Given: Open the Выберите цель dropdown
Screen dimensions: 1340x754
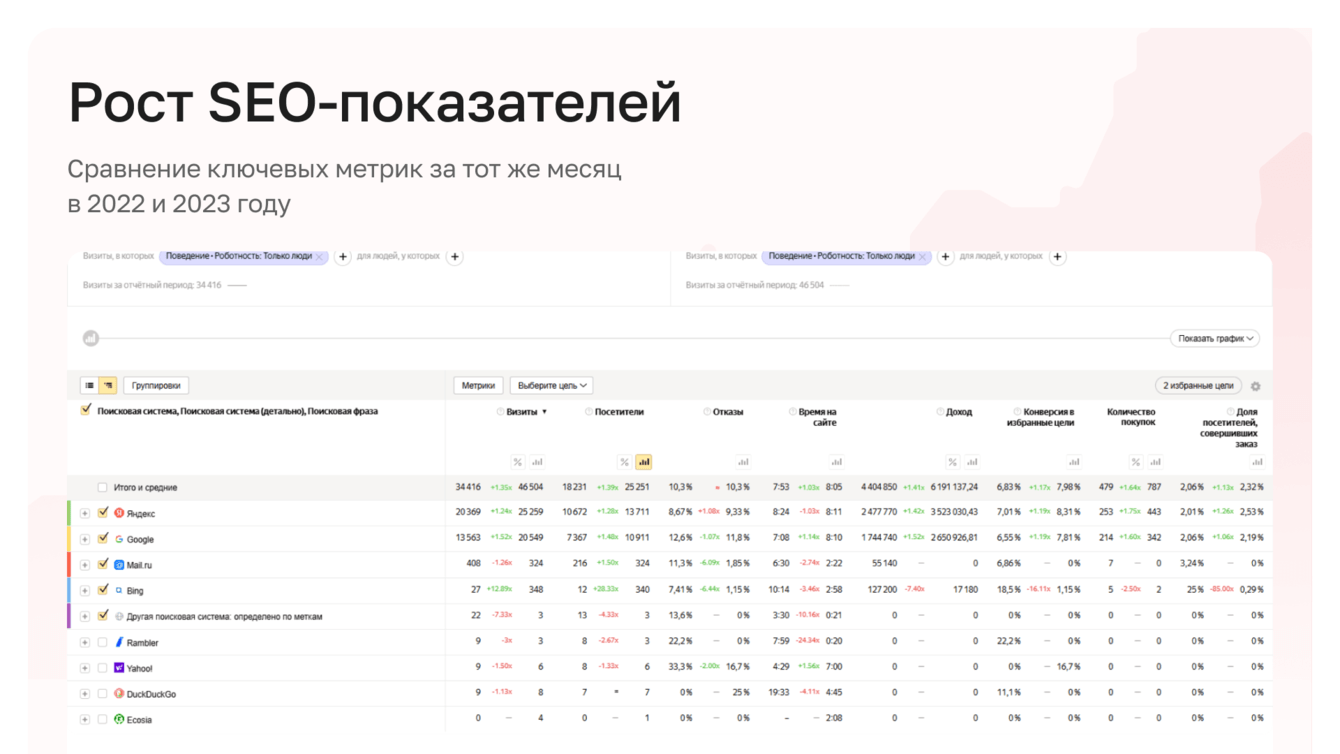Looking at the screenshot, I should tap(552, 385).
